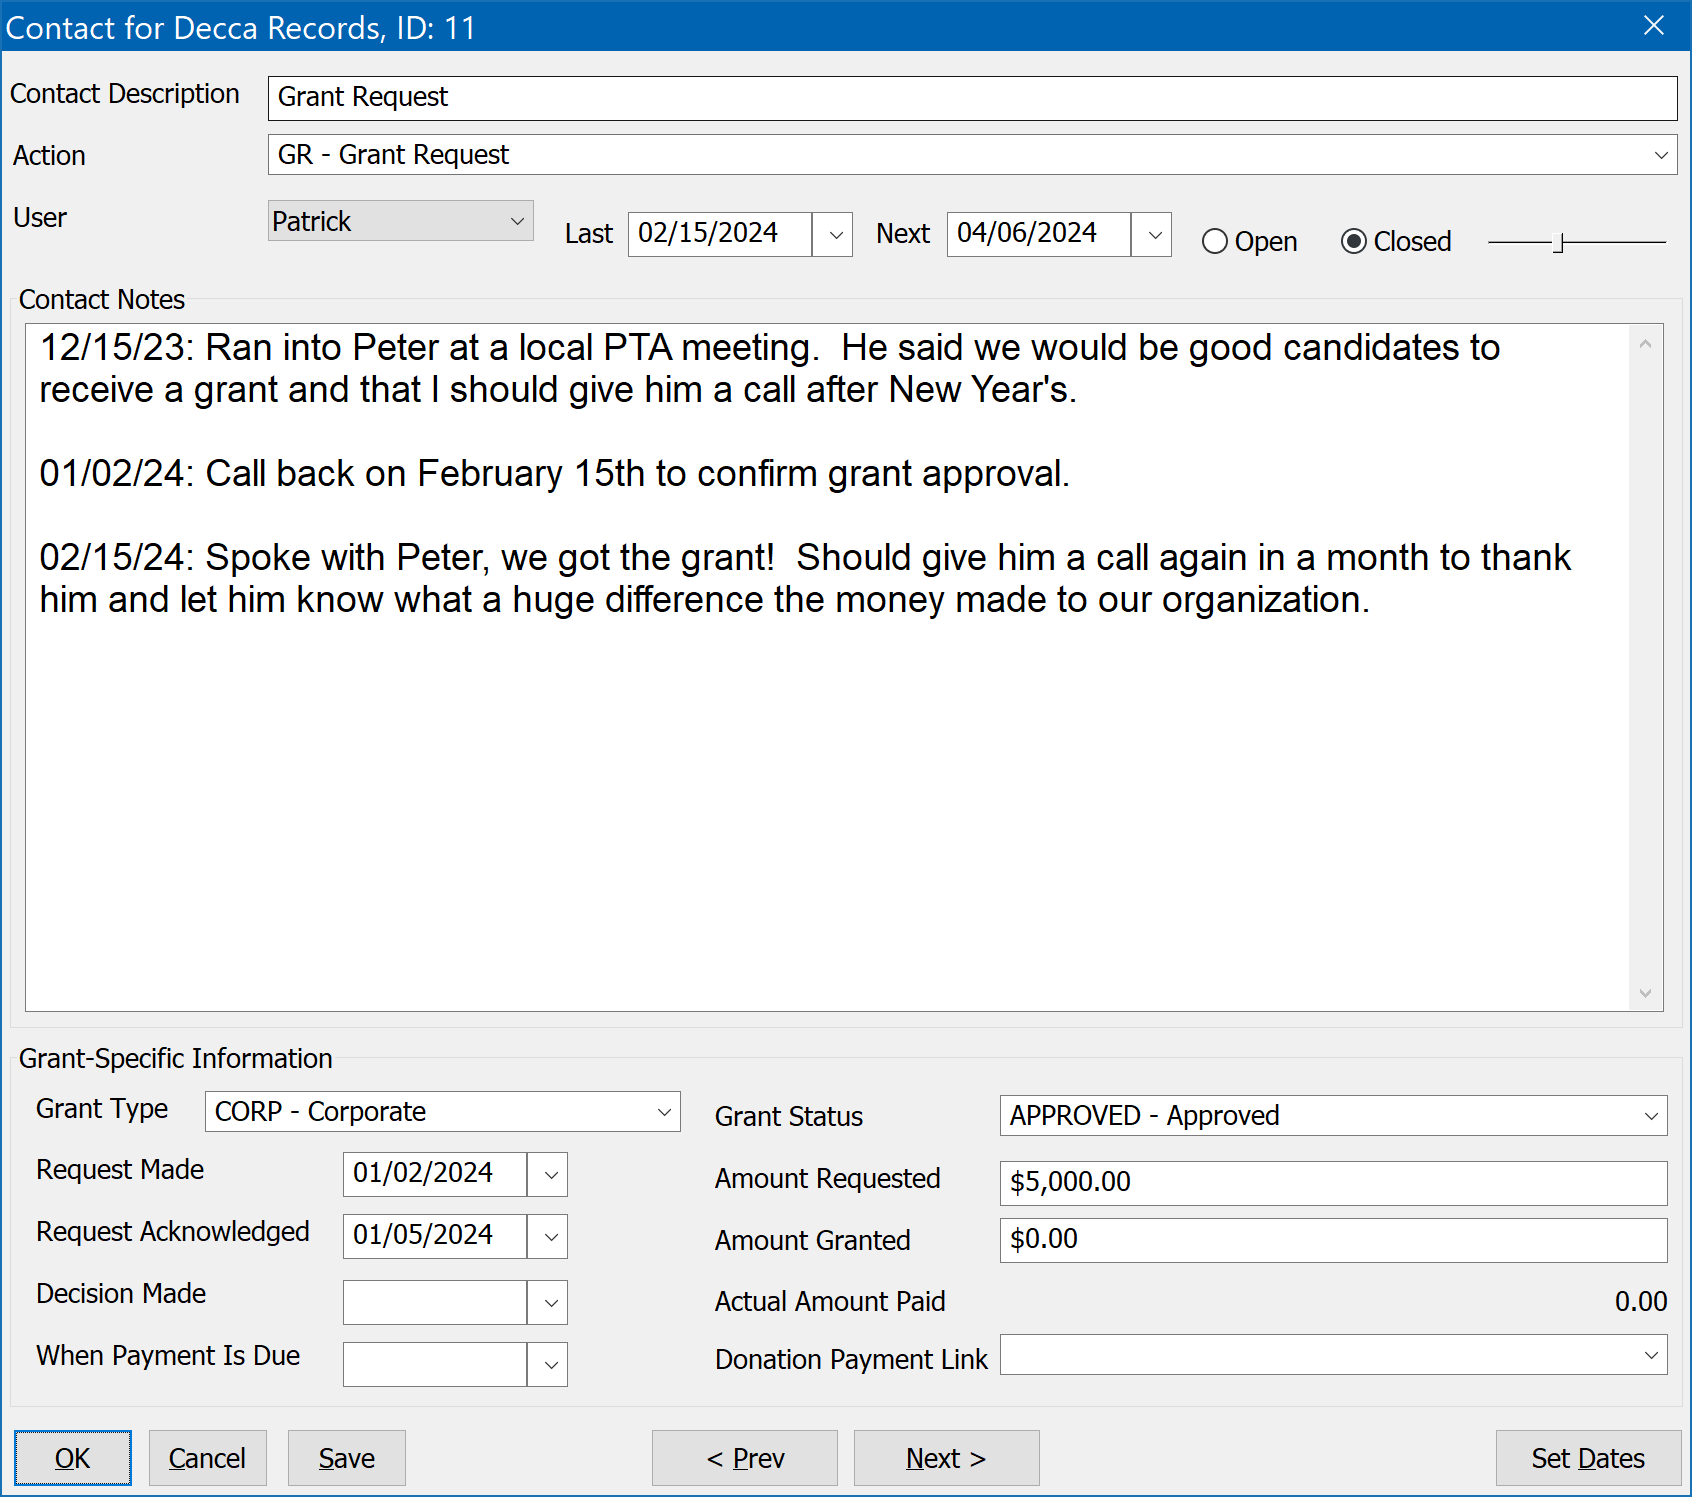Open the Last date picker arrow

833,235
